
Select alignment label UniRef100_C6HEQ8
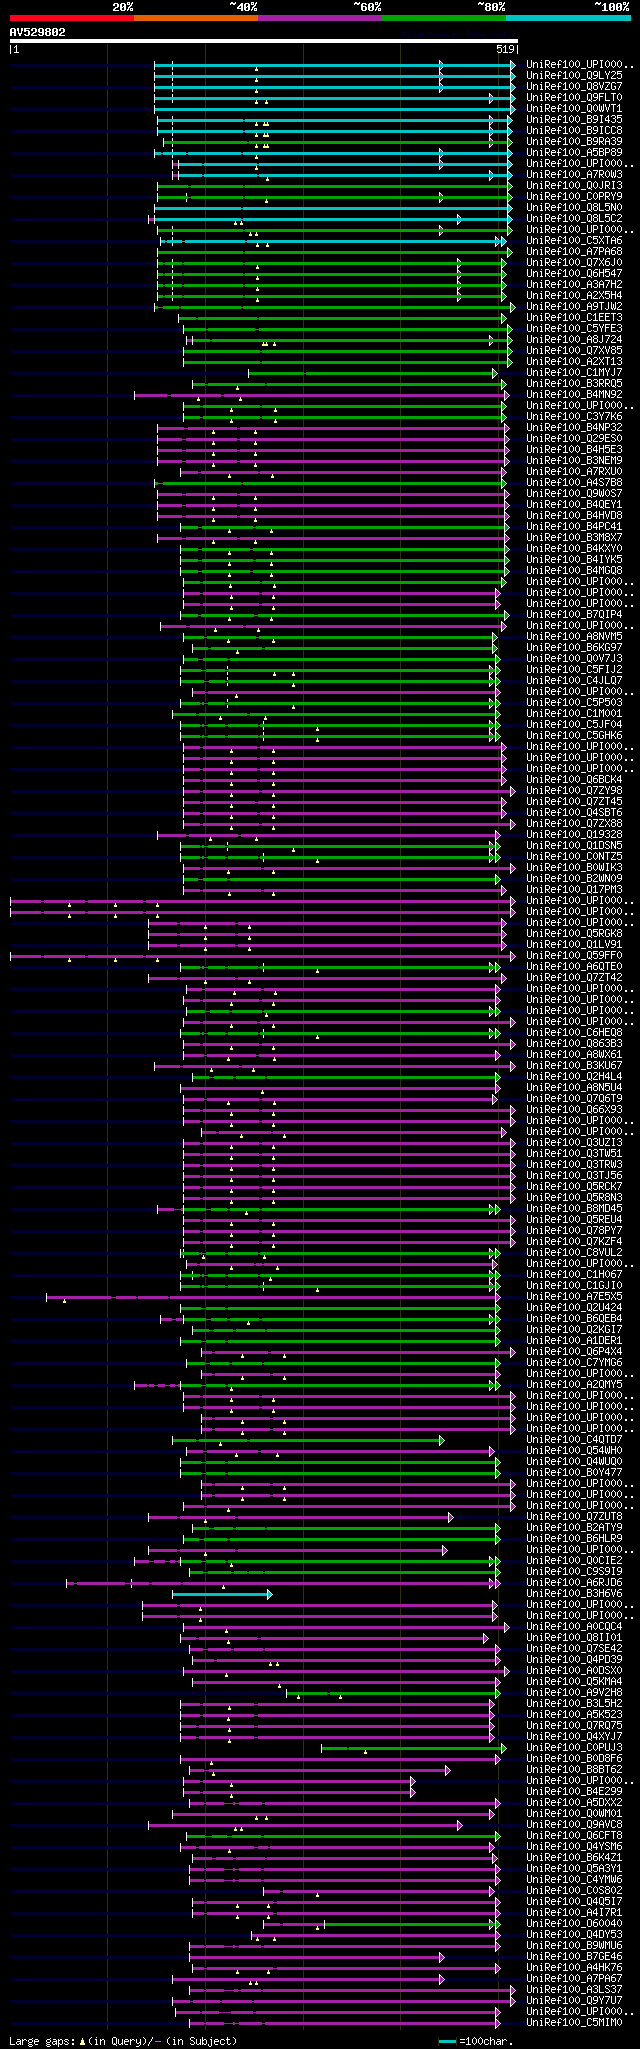(574, 1032)
